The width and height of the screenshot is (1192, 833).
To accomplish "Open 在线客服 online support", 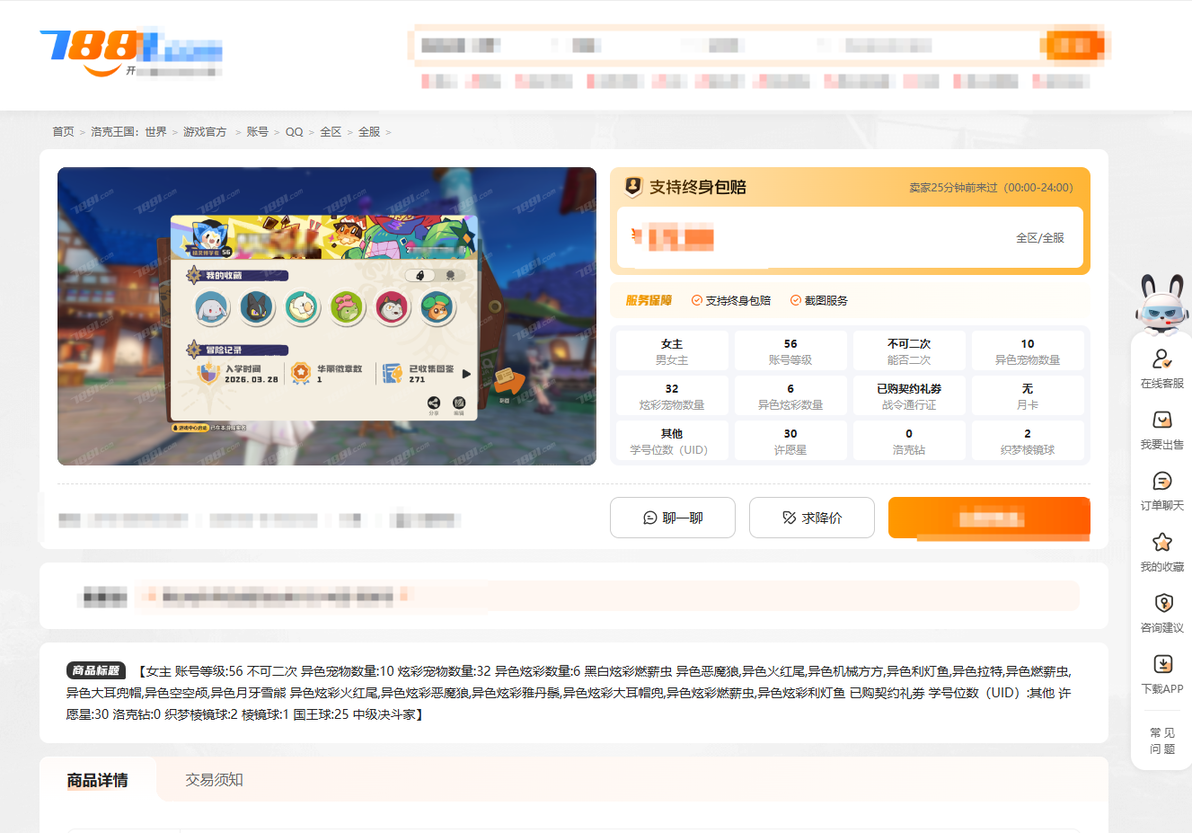I will [x=1162, y=369].
